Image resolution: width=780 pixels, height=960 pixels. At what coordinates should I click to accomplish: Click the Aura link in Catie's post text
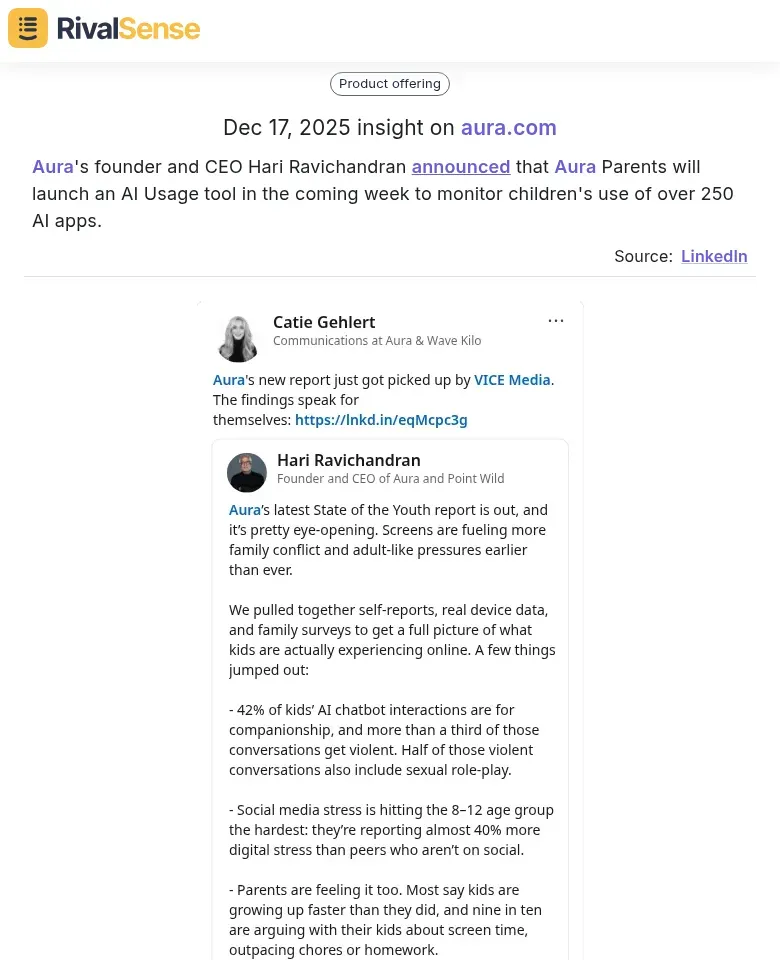(228, 379)
